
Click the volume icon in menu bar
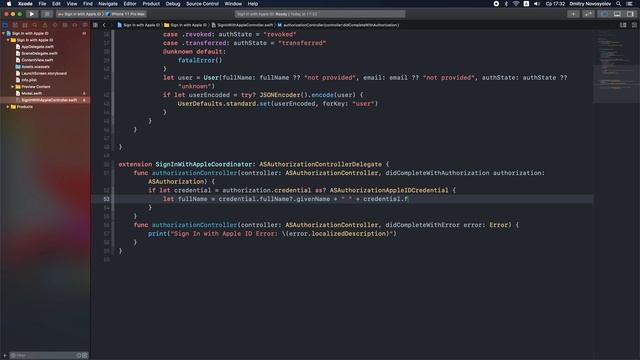click(537, 4)
